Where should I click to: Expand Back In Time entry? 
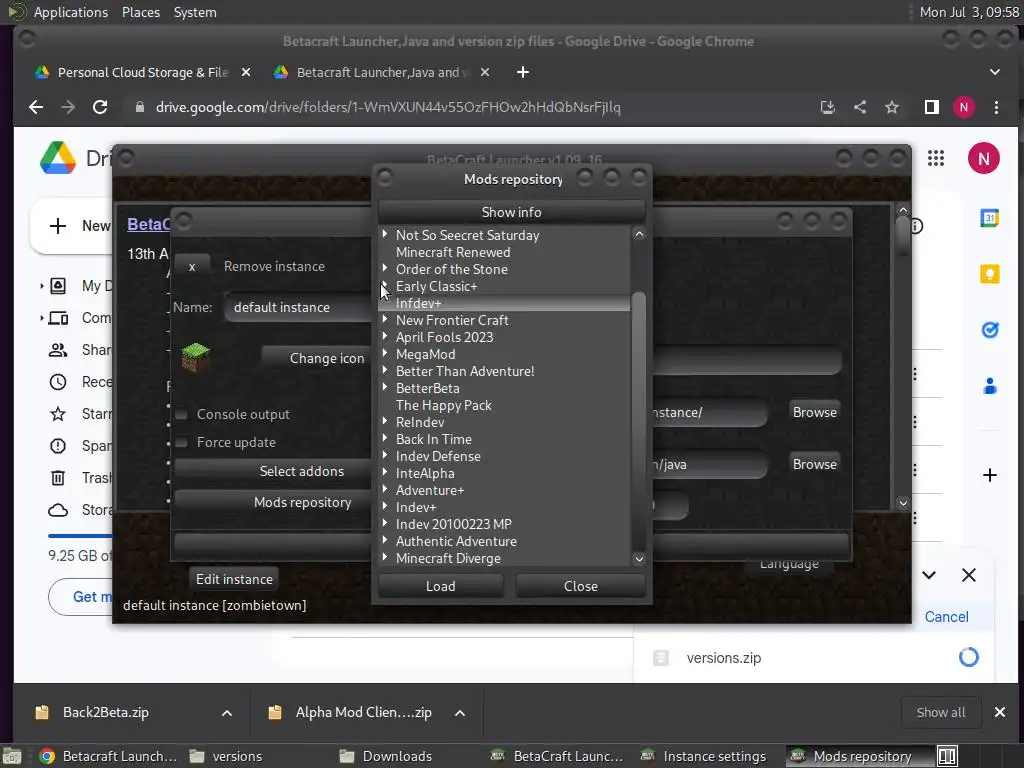tap(385, 438)
